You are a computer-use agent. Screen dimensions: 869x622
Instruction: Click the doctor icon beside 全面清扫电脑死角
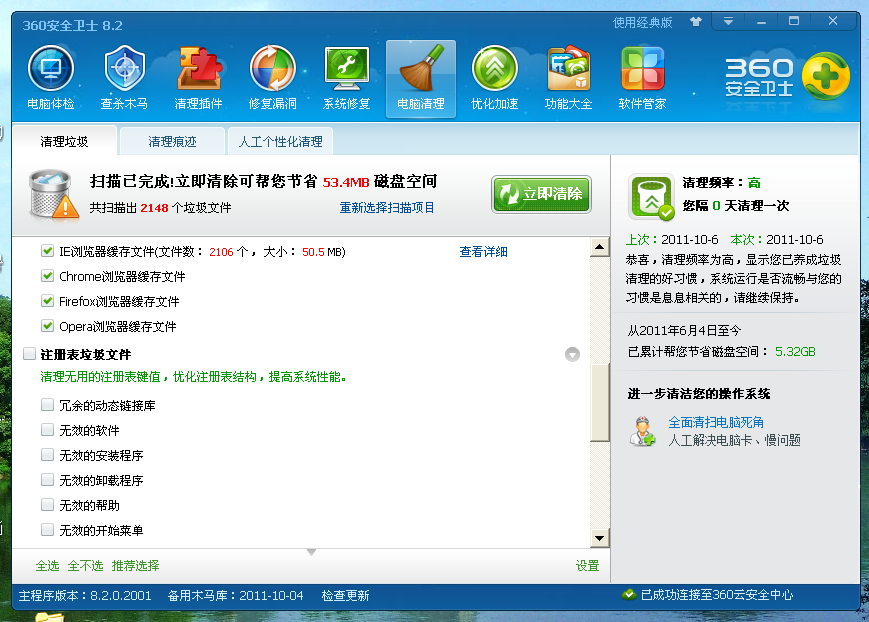coord(642,431)
